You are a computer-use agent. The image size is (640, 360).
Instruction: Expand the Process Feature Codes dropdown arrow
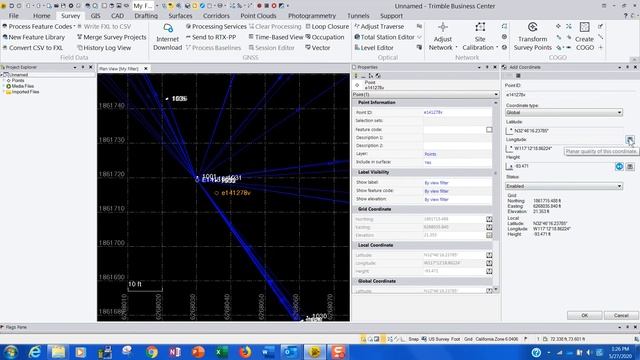tap(74, 26)
